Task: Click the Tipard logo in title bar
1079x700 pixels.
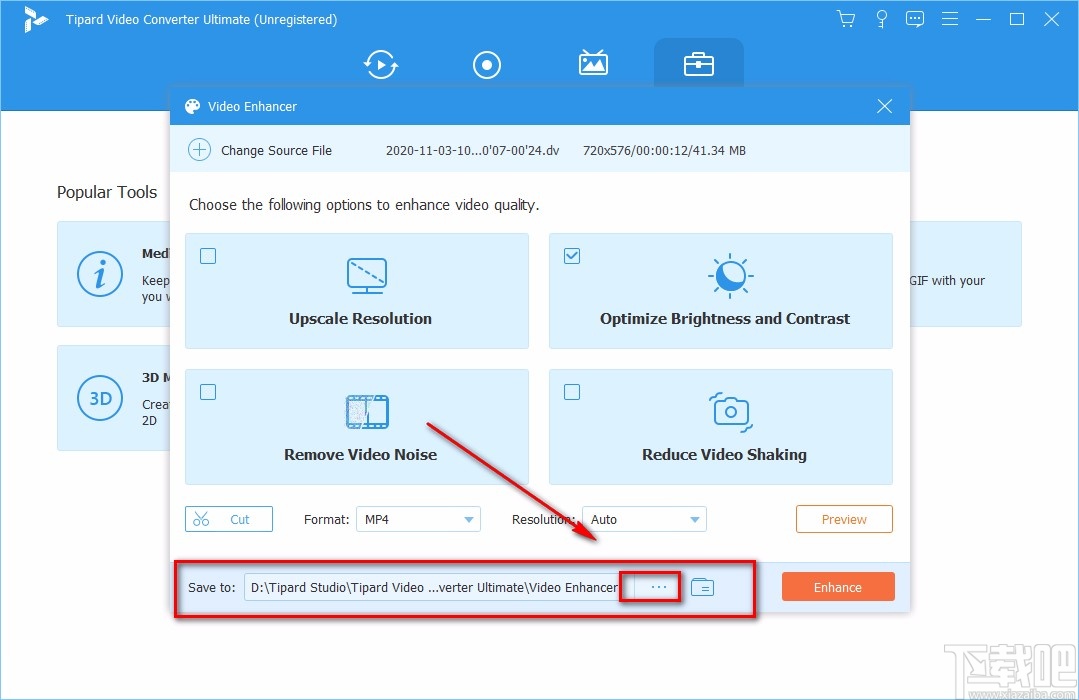Action: point(34,19)
